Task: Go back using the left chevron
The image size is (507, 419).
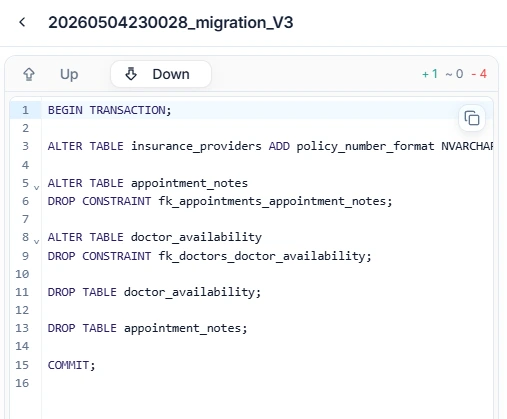Action: (22, 22)
